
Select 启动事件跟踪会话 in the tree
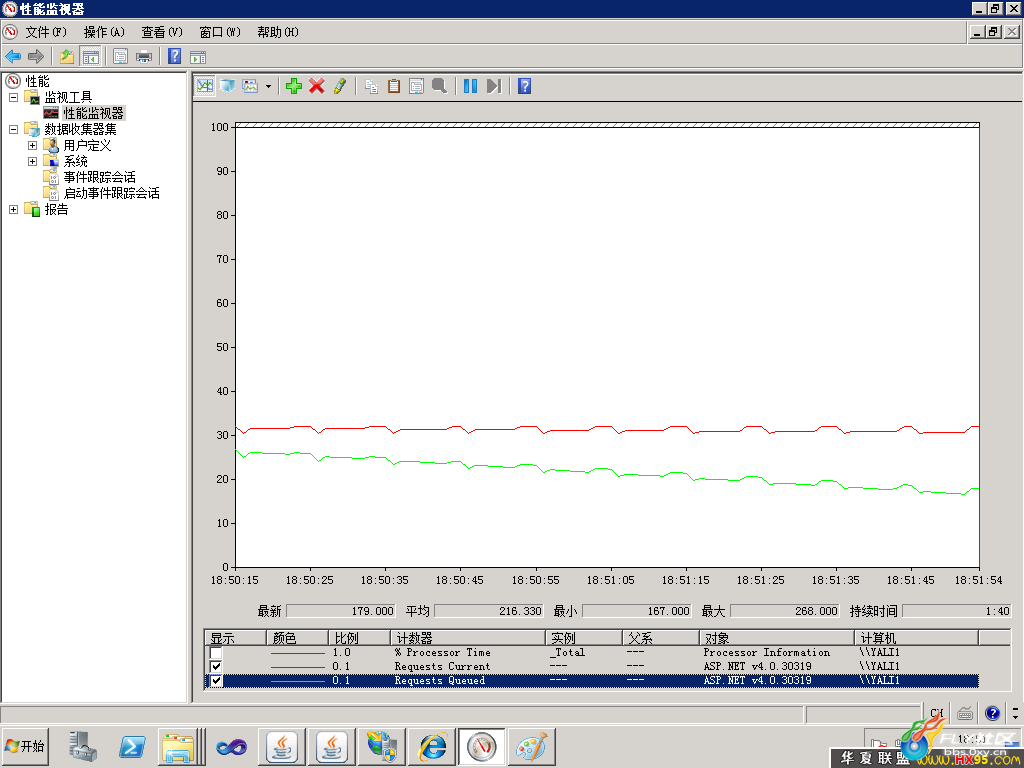(x=111, y=193)
